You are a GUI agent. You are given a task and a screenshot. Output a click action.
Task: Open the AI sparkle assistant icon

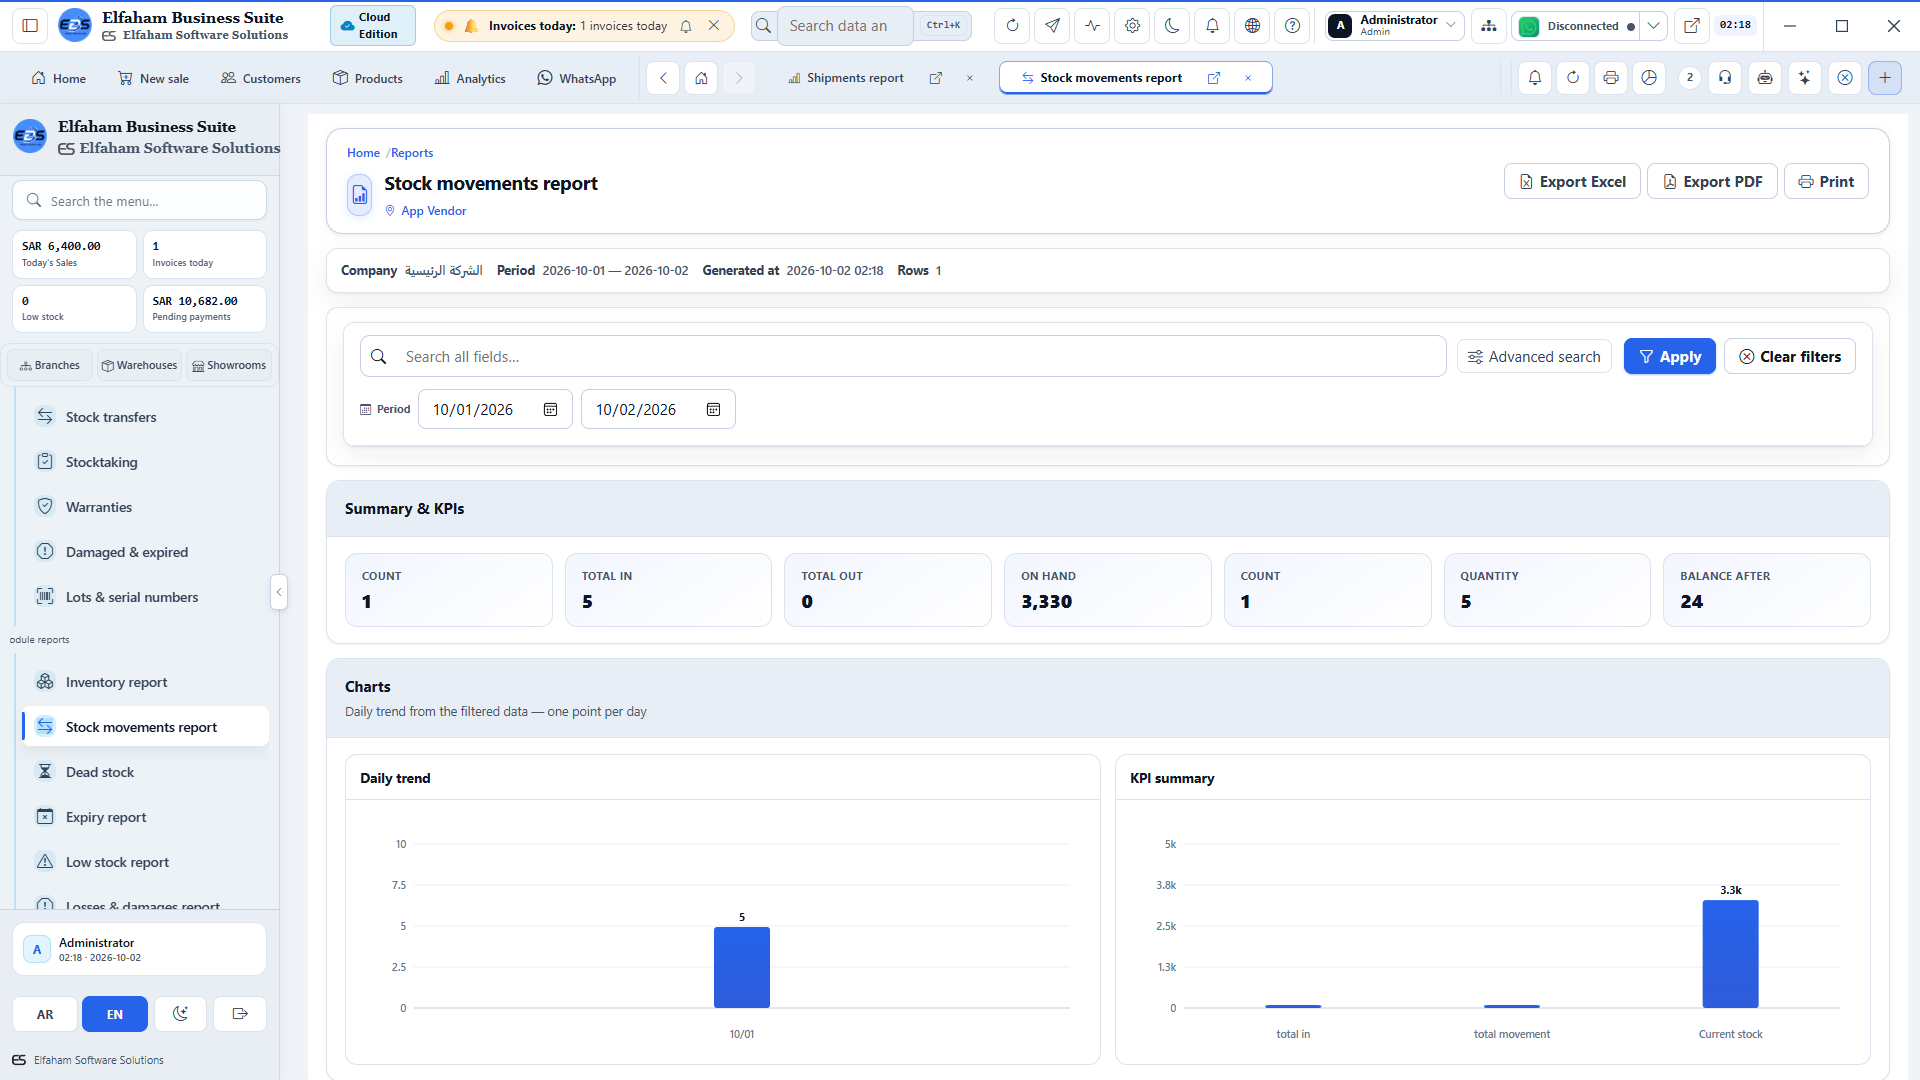point(1805,78)
